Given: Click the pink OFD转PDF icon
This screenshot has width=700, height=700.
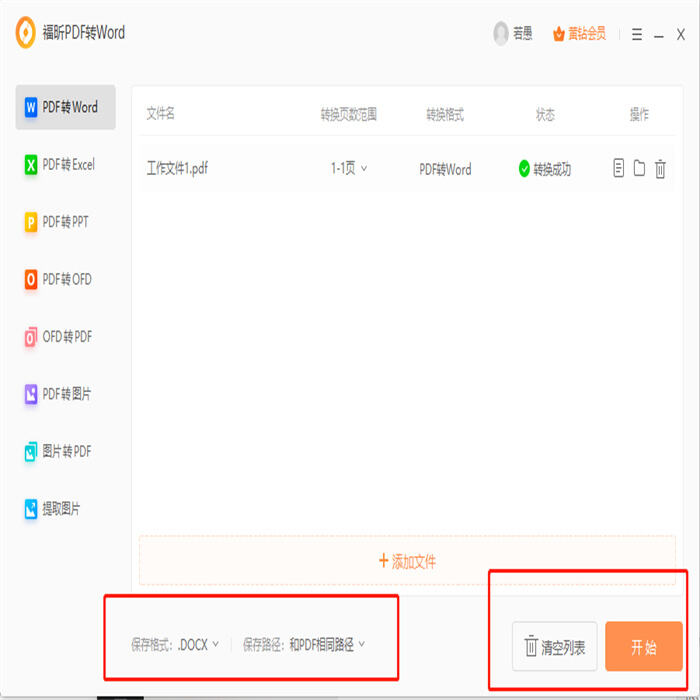Looking at the screenshot, I should 31,337.
